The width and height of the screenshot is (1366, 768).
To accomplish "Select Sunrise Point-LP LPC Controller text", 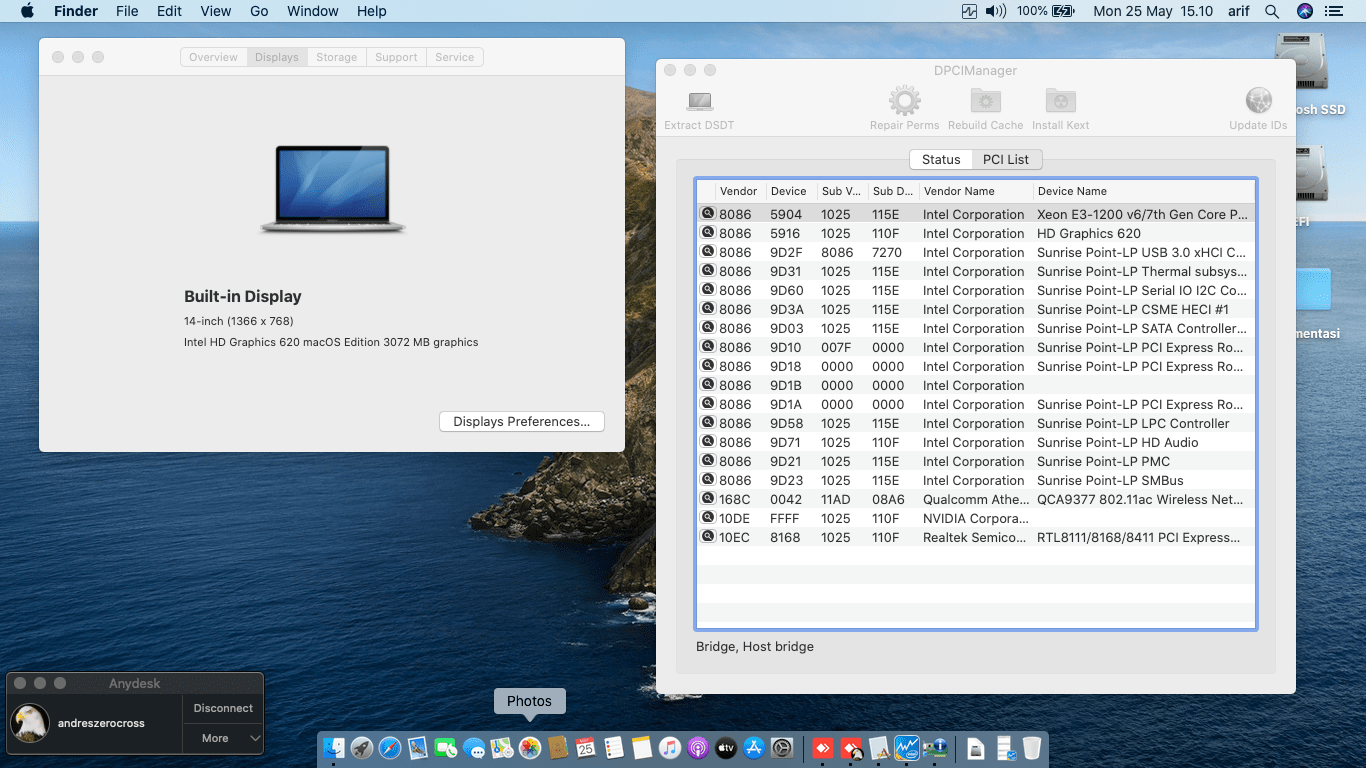I will tap(1133, 423).
